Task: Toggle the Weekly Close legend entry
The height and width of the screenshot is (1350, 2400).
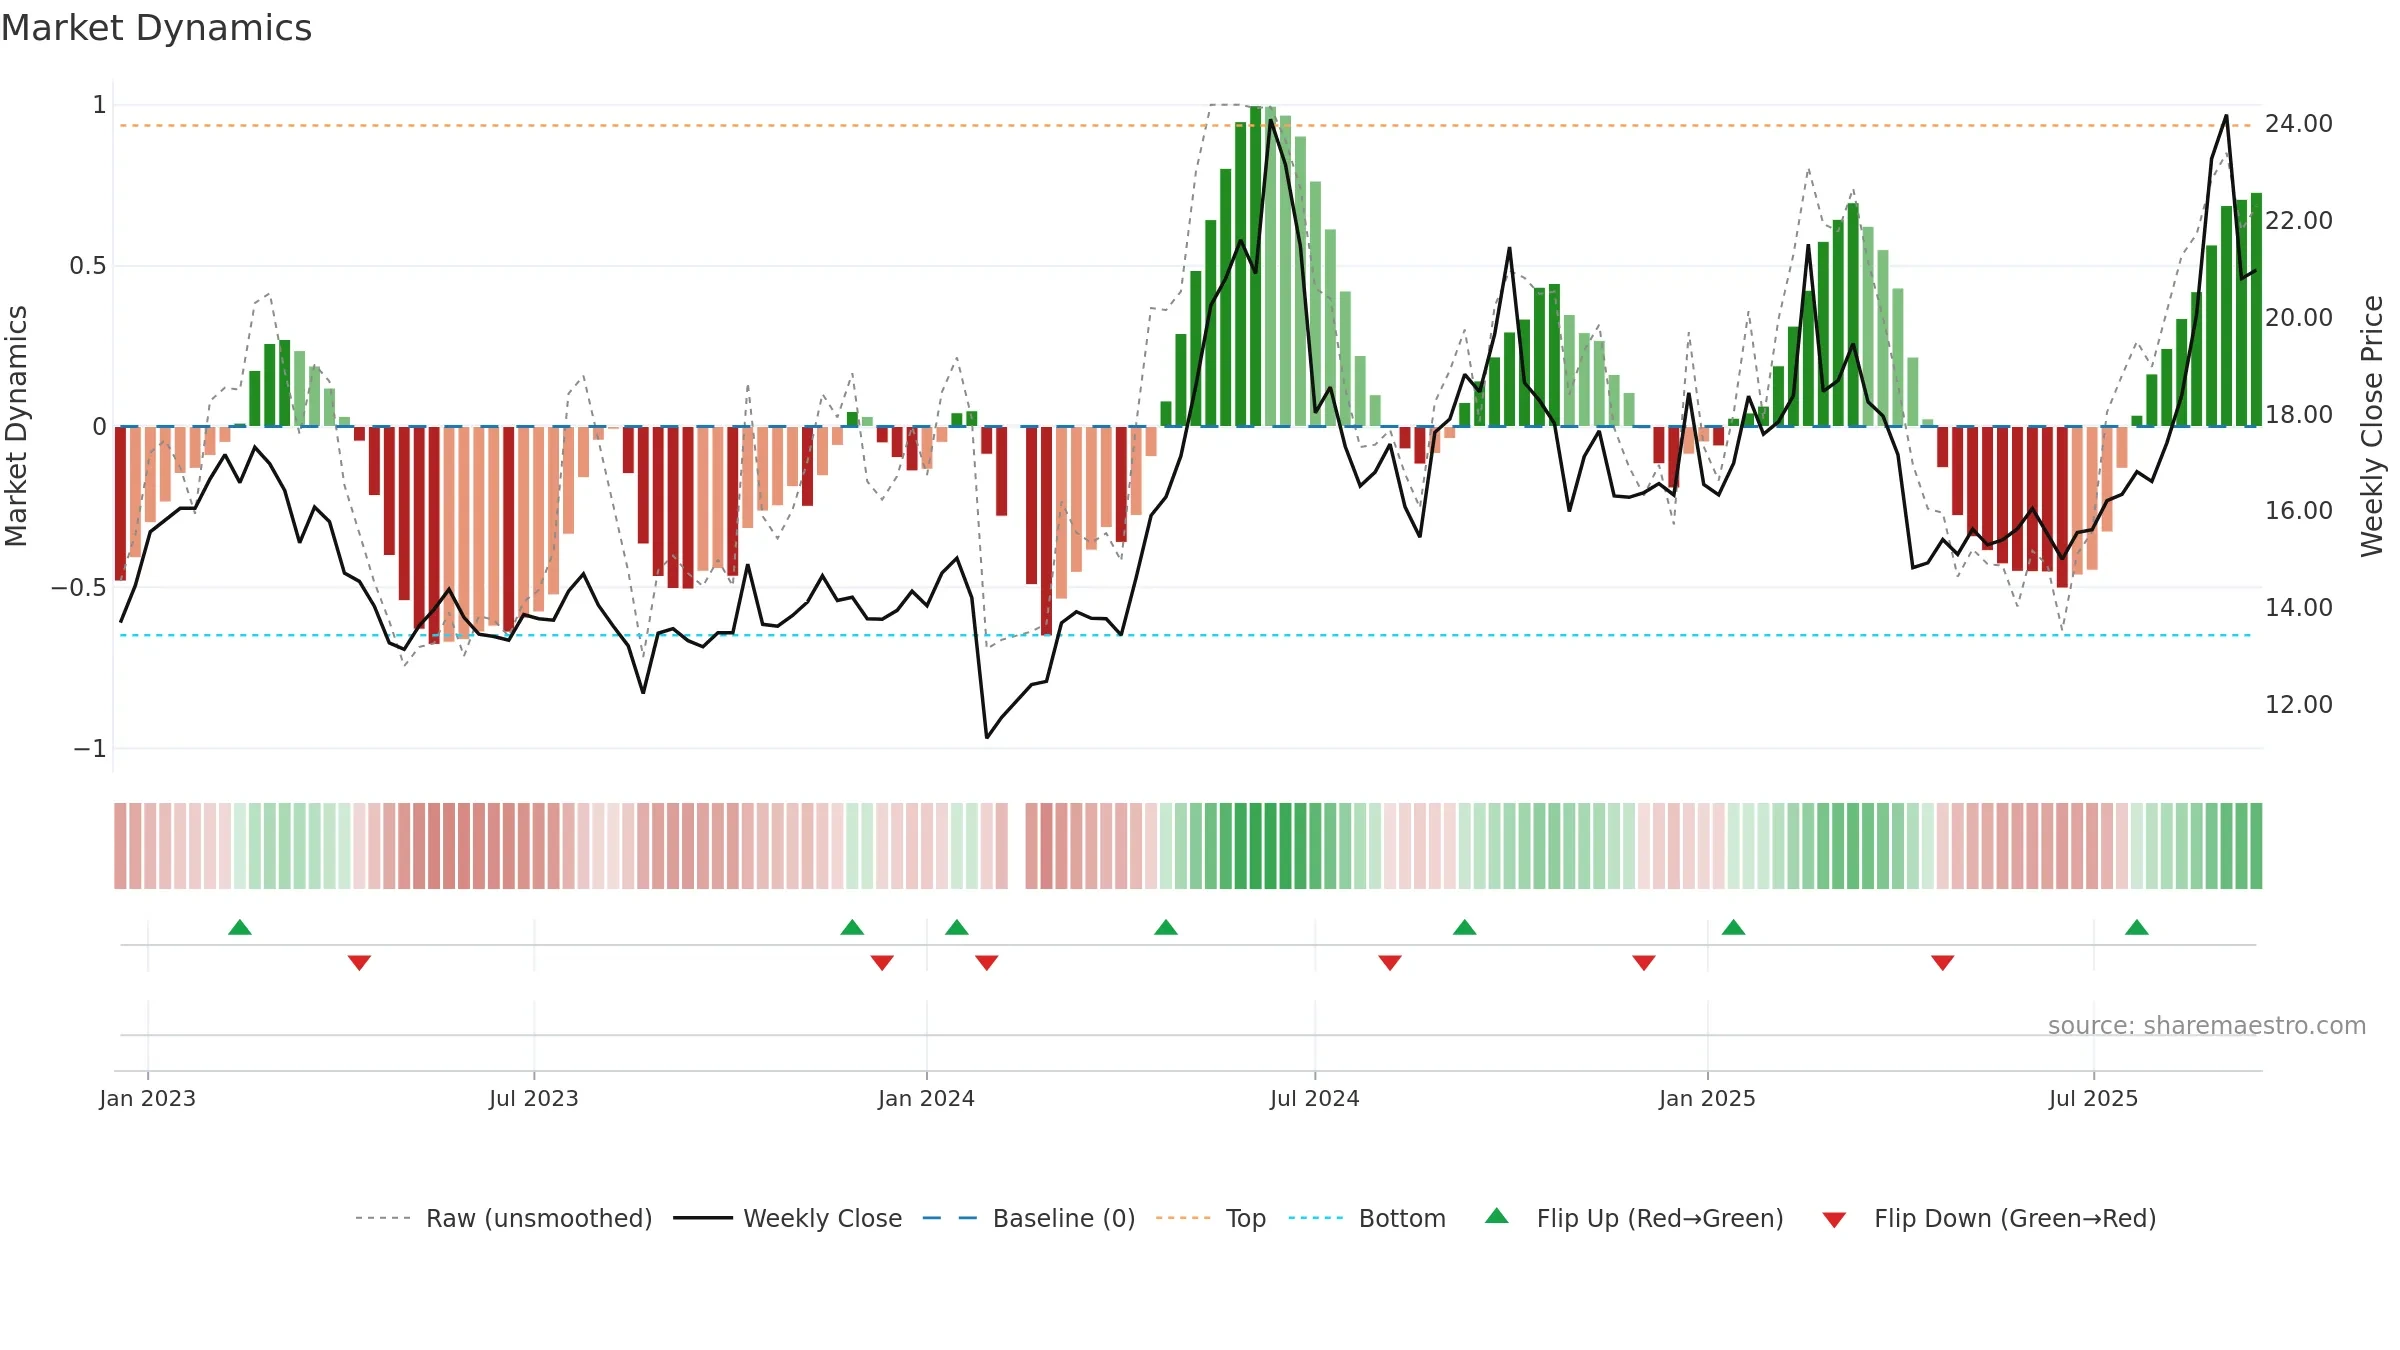Action: [787, 1218]
